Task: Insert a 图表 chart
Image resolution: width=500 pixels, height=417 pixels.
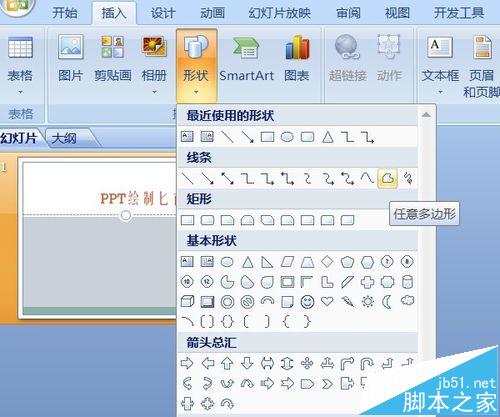Action: (x=297, y=58)
